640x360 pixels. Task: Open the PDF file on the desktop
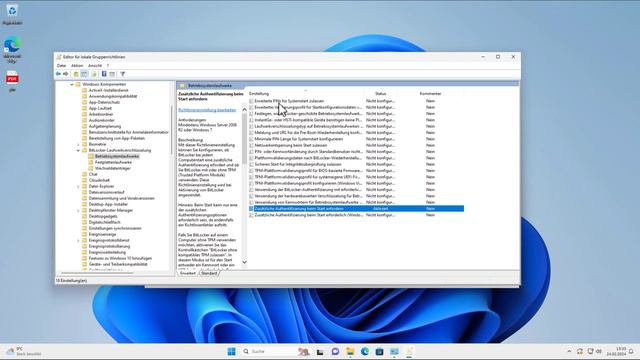coord(12,81)
